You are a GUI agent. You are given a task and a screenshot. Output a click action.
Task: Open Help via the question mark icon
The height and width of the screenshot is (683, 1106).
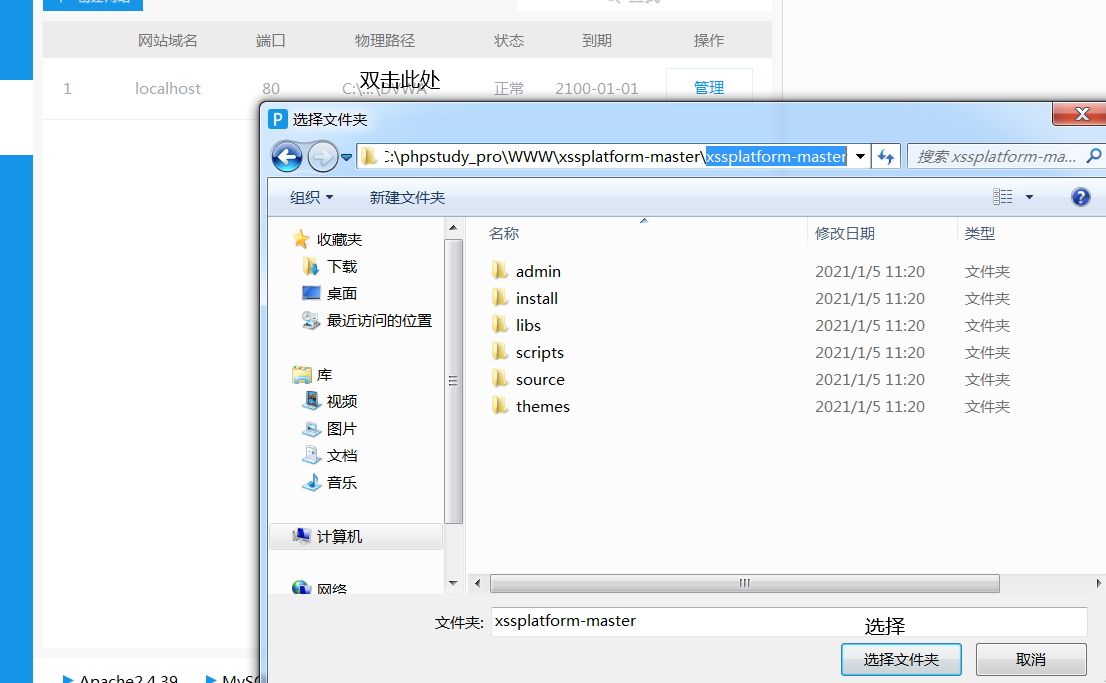[x=1081, y=197]
